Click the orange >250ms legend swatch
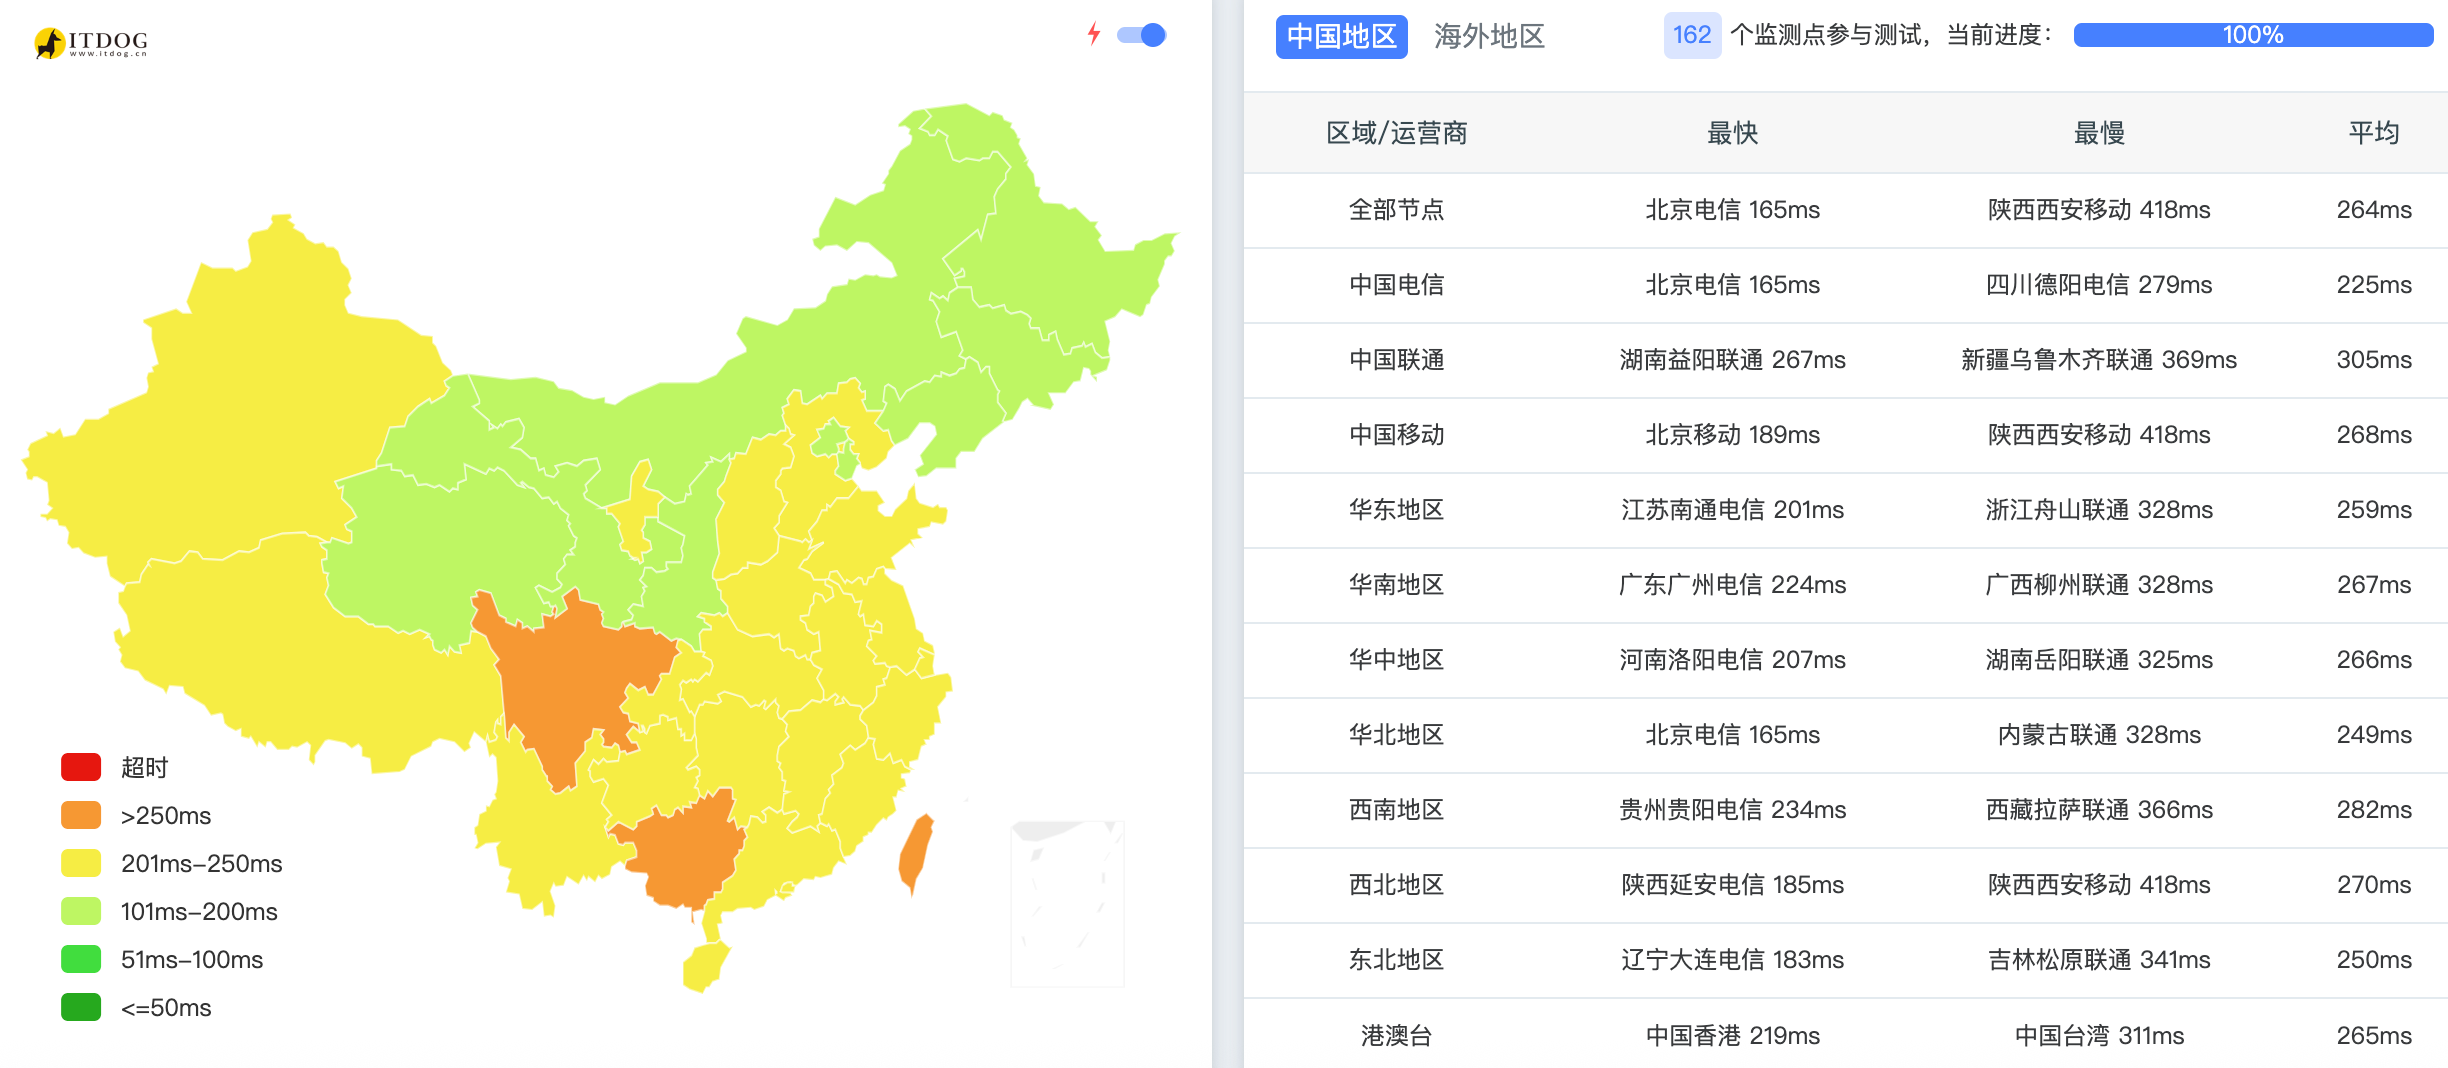Screen dimensions: 2448x1068 coord(81,815)
